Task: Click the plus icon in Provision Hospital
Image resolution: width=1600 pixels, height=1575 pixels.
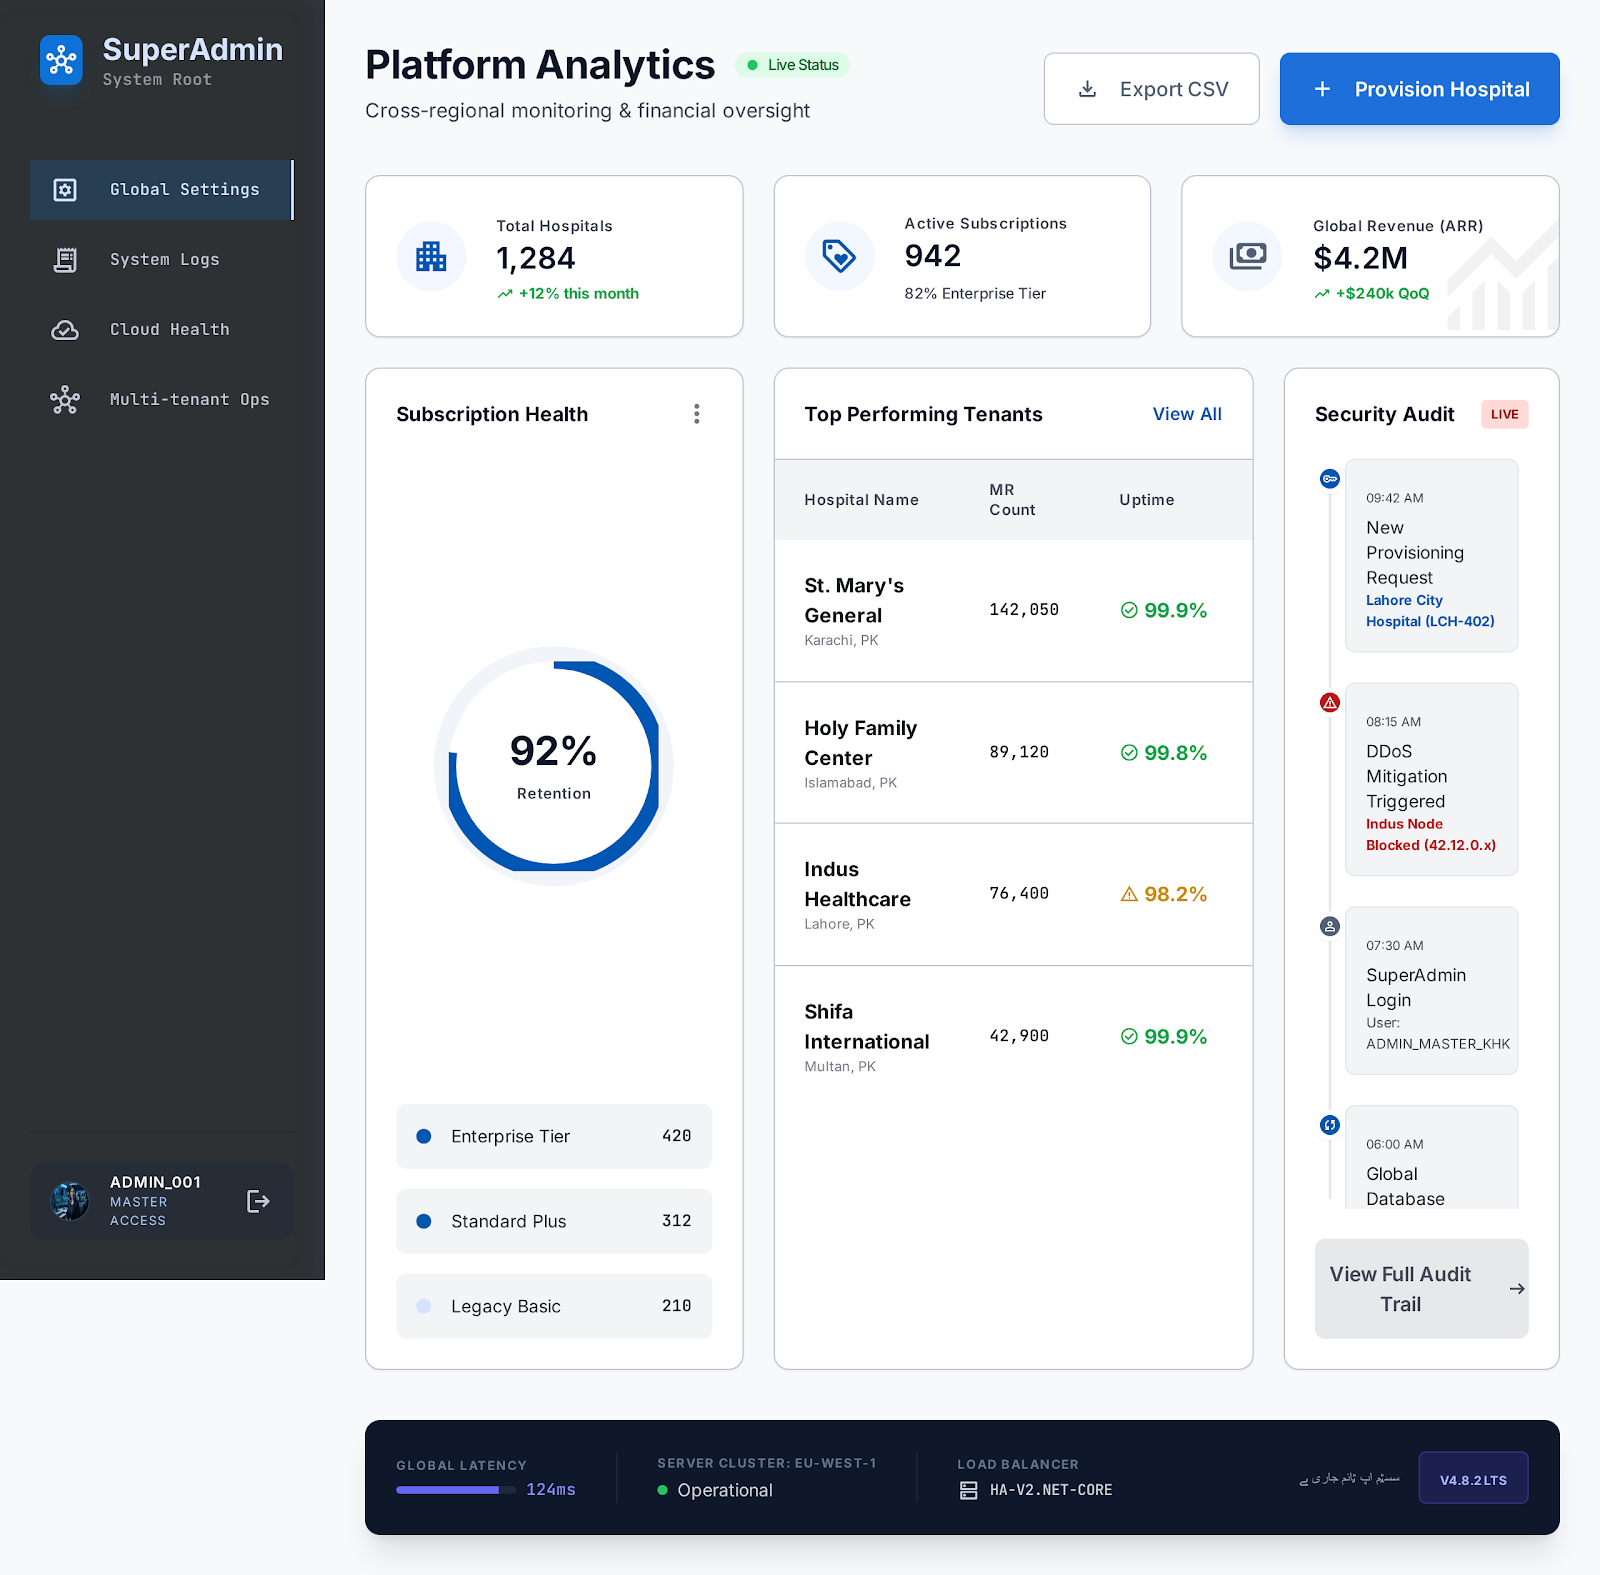Action: point(1322,89)
